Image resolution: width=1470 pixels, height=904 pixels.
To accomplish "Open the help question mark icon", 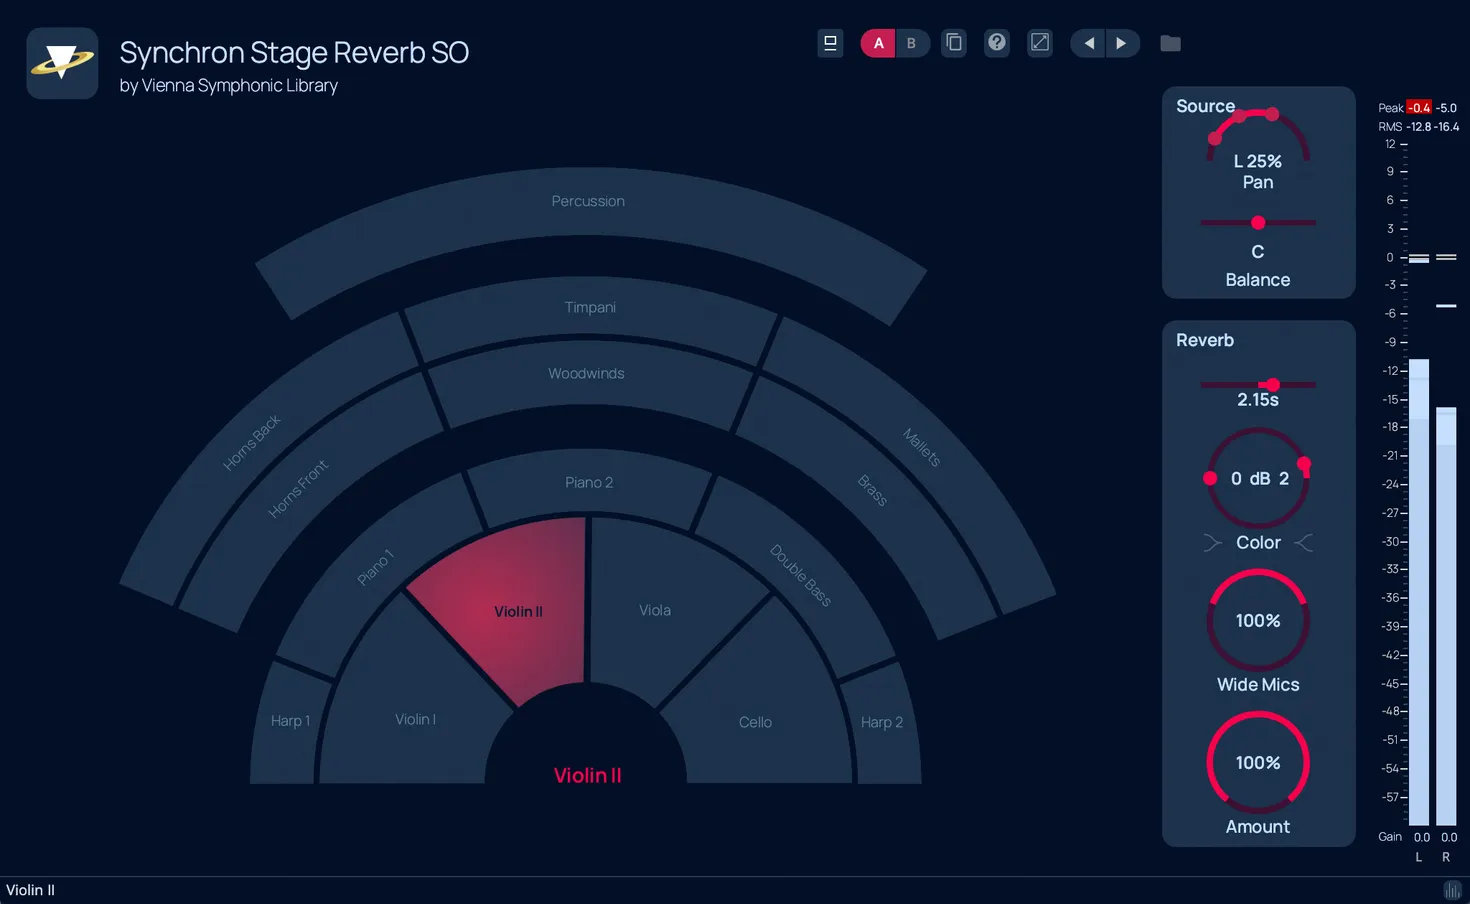I will [x=997, y=43].
